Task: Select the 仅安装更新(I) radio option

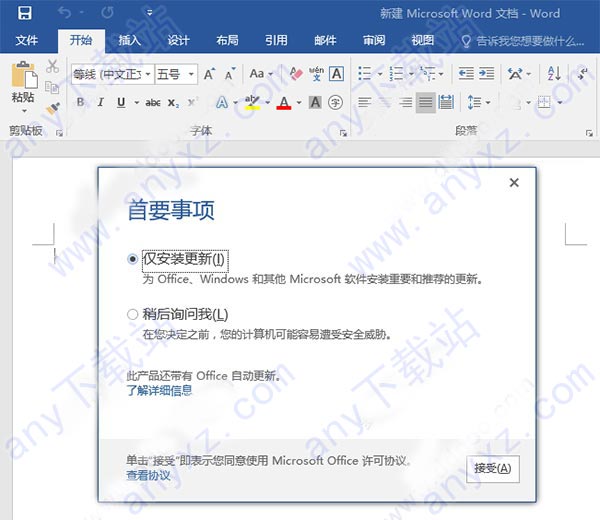Action: point(132,259)
